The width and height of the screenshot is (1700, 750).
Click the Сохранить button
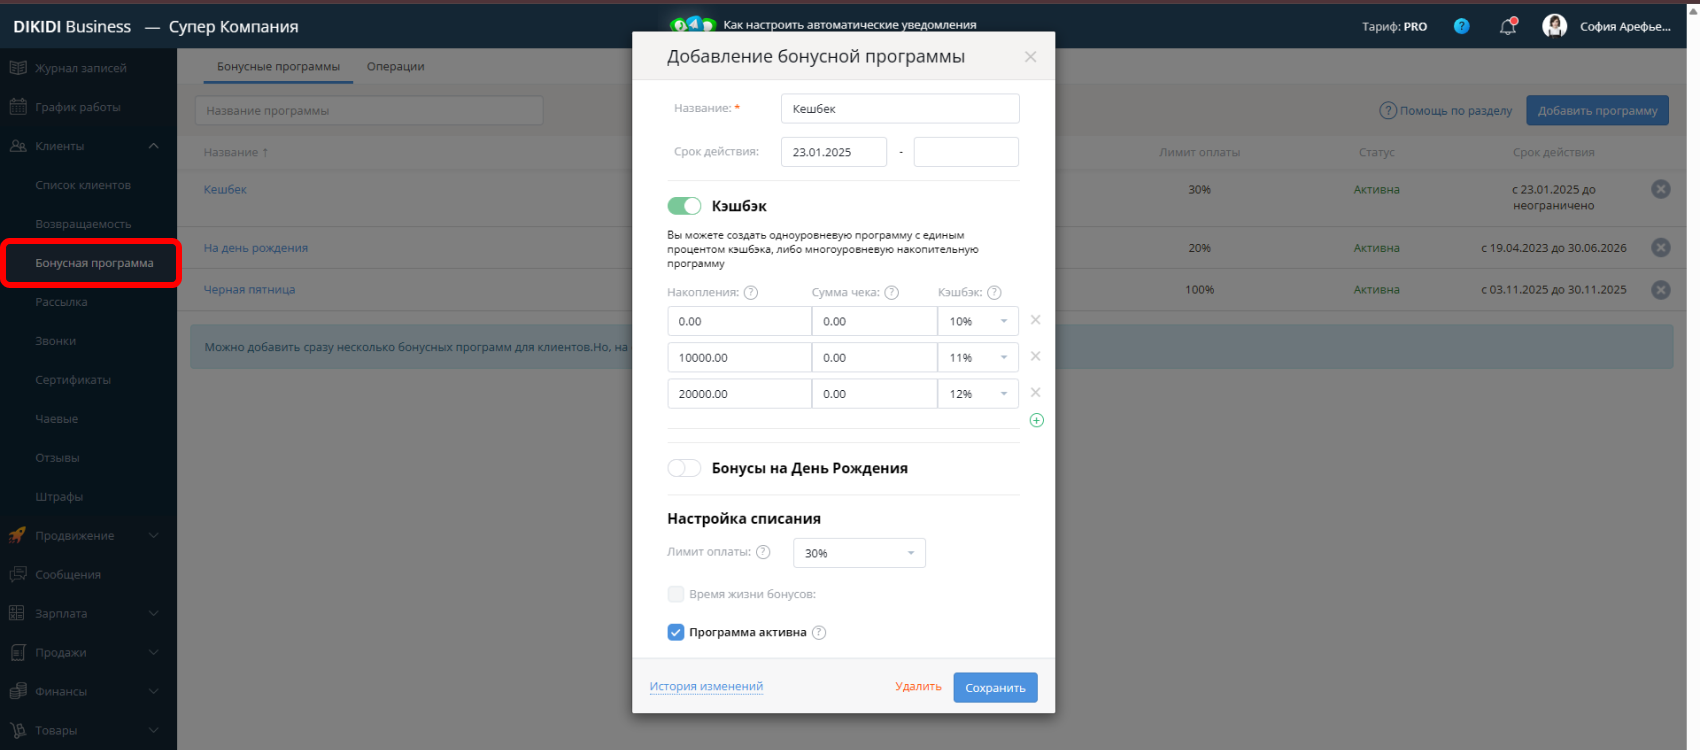995,688
